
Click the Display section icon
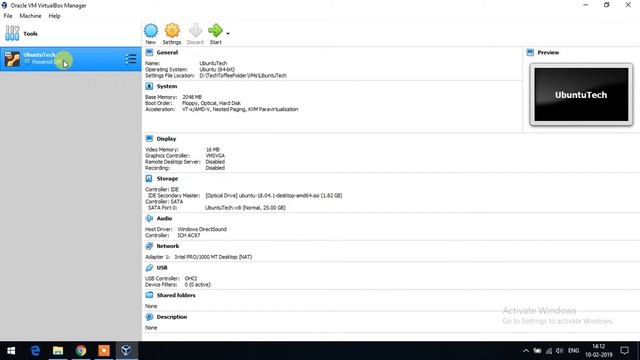149,139
